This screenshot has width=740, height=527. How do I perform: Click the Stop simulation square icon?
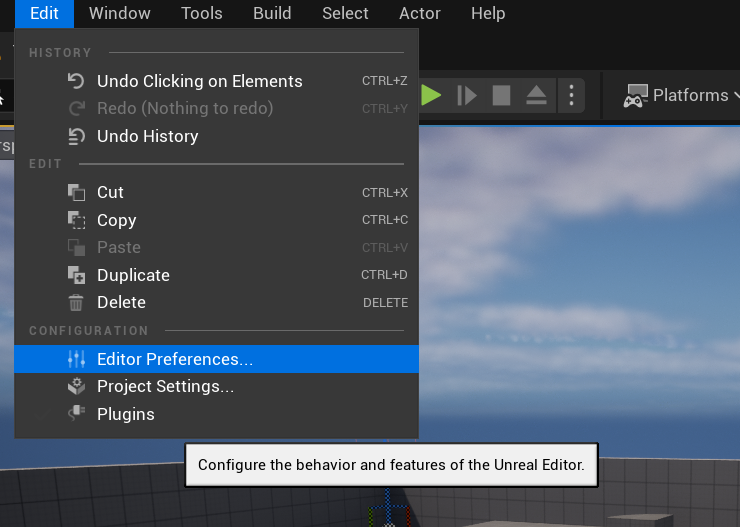click(x=501, y=95)
